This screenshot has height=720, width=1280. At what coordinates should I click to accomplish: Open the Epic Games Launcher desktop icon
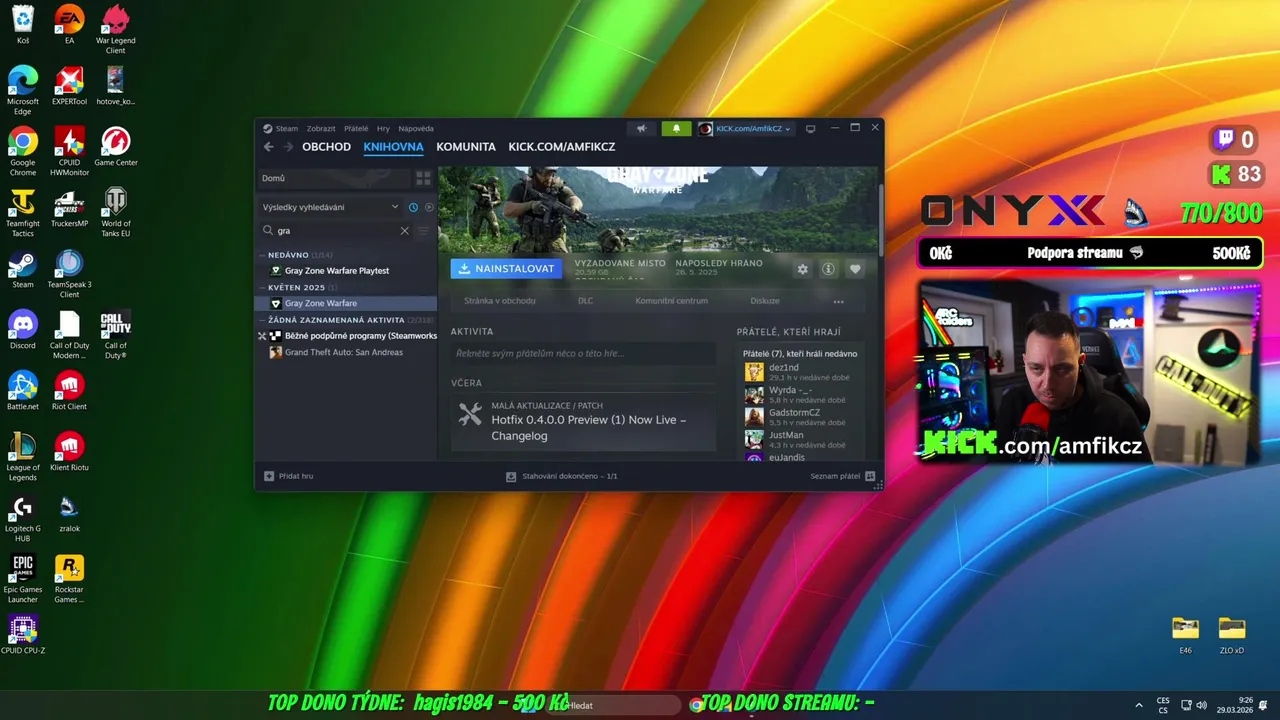point(22,579)
